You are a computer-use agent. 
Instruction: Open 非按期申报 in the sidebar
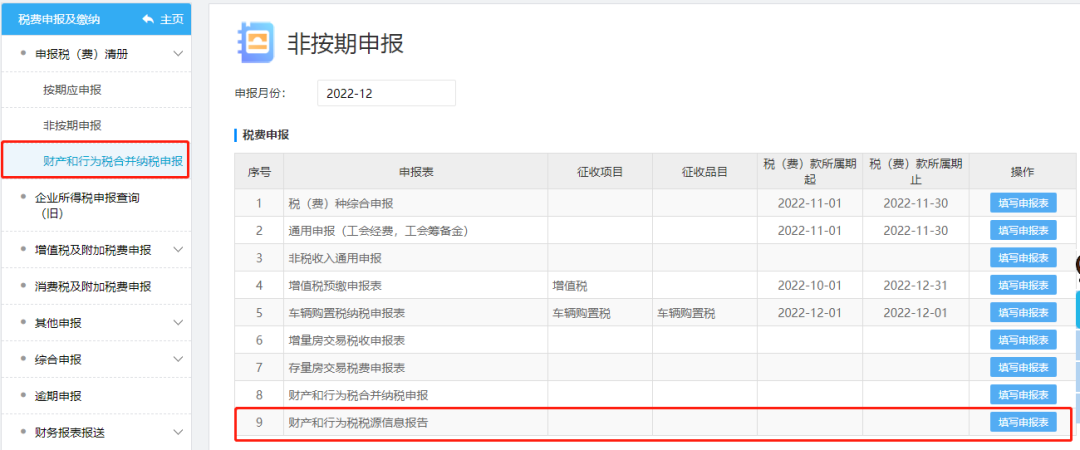coord(72,125)
